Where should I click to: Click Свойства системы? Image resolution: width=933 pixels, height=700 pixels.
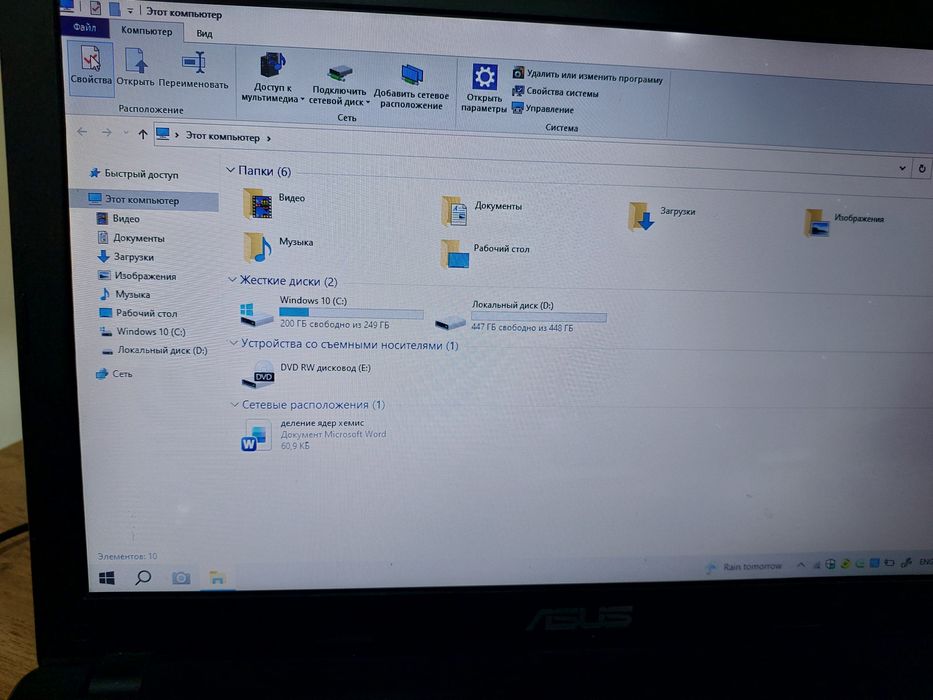click(x=556, y=92)
